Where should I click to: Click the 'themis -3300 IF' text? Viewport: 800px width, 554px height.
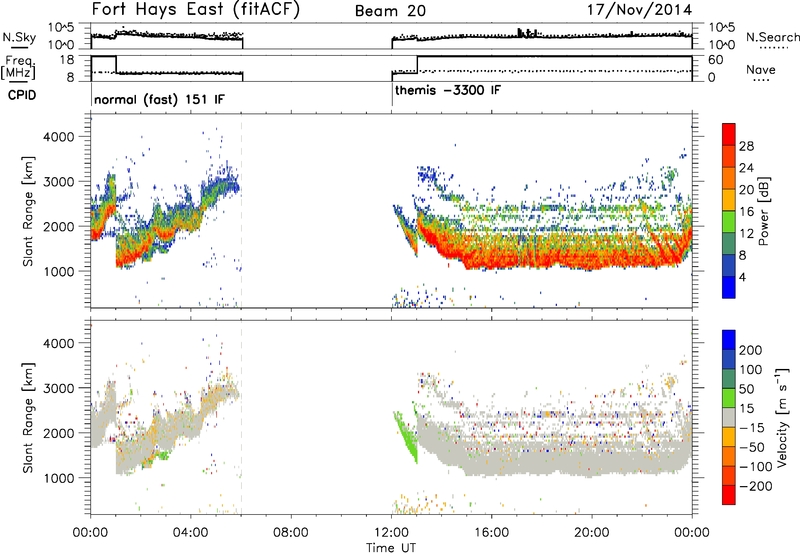click(448, 90)
